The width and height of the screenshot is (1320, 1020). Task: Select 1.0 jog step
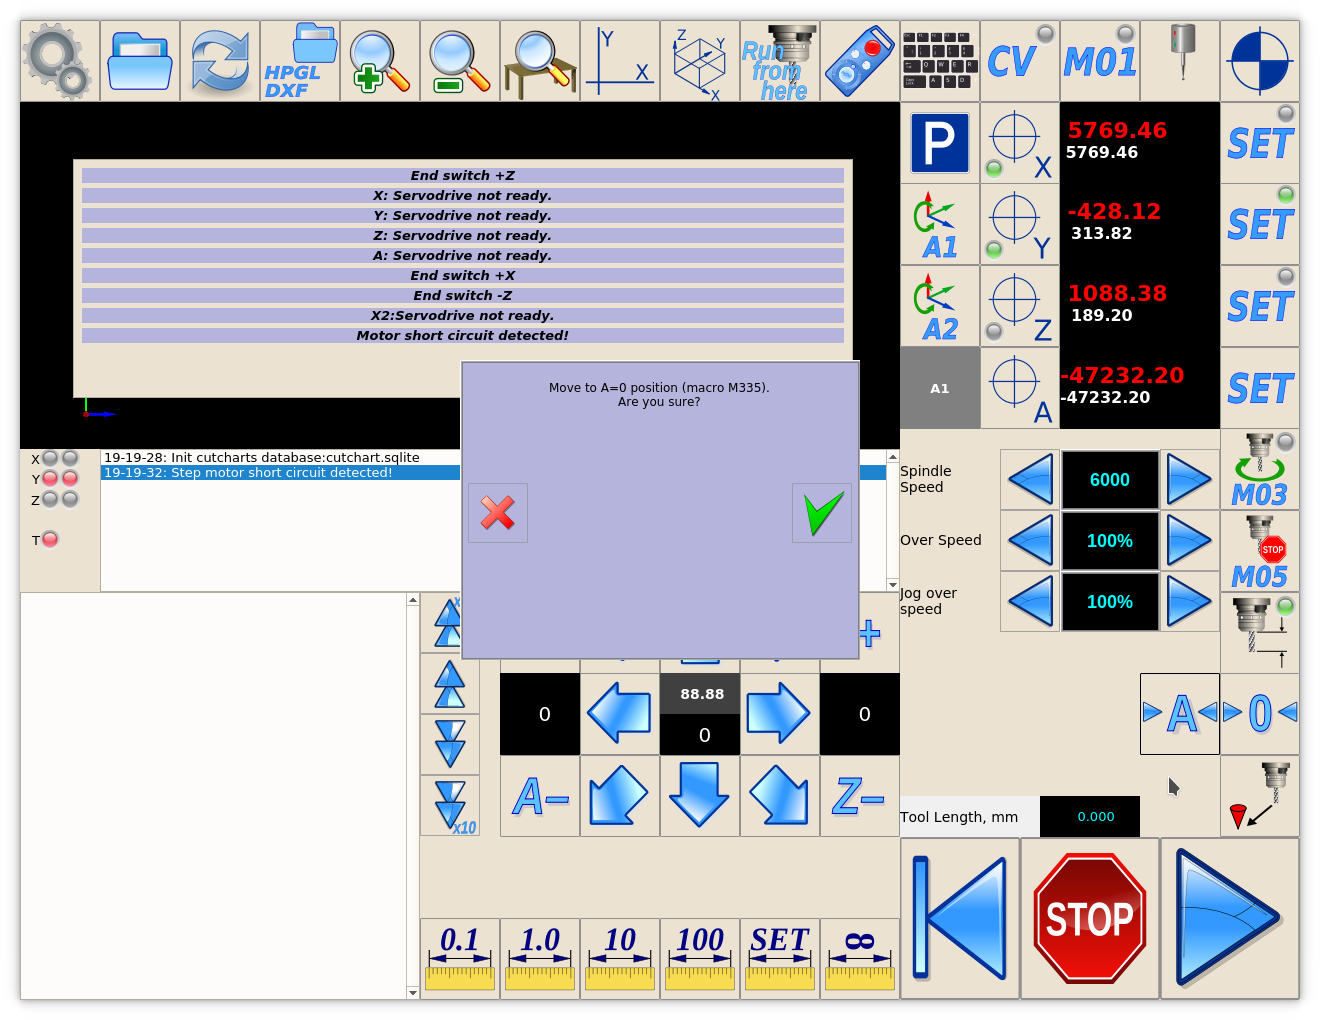click(x=540, y=959)
